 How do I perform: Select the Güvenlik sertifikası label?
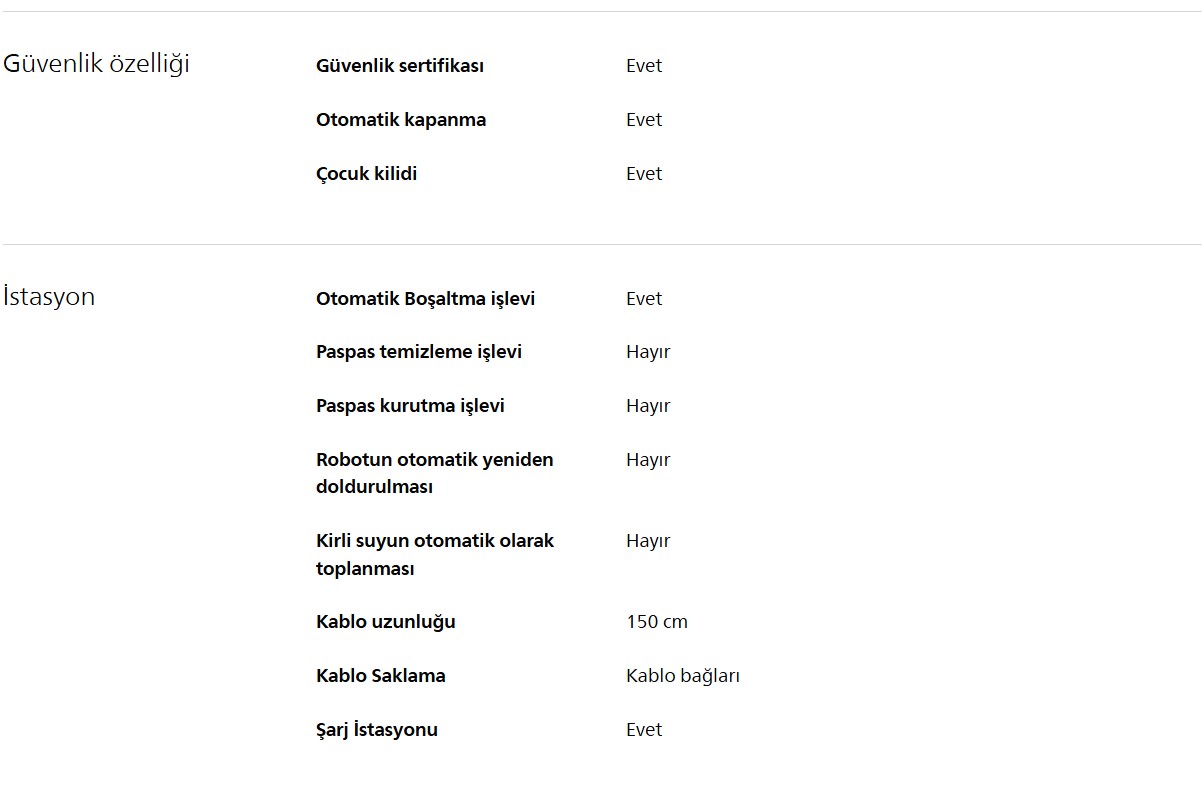click(400, 66)
